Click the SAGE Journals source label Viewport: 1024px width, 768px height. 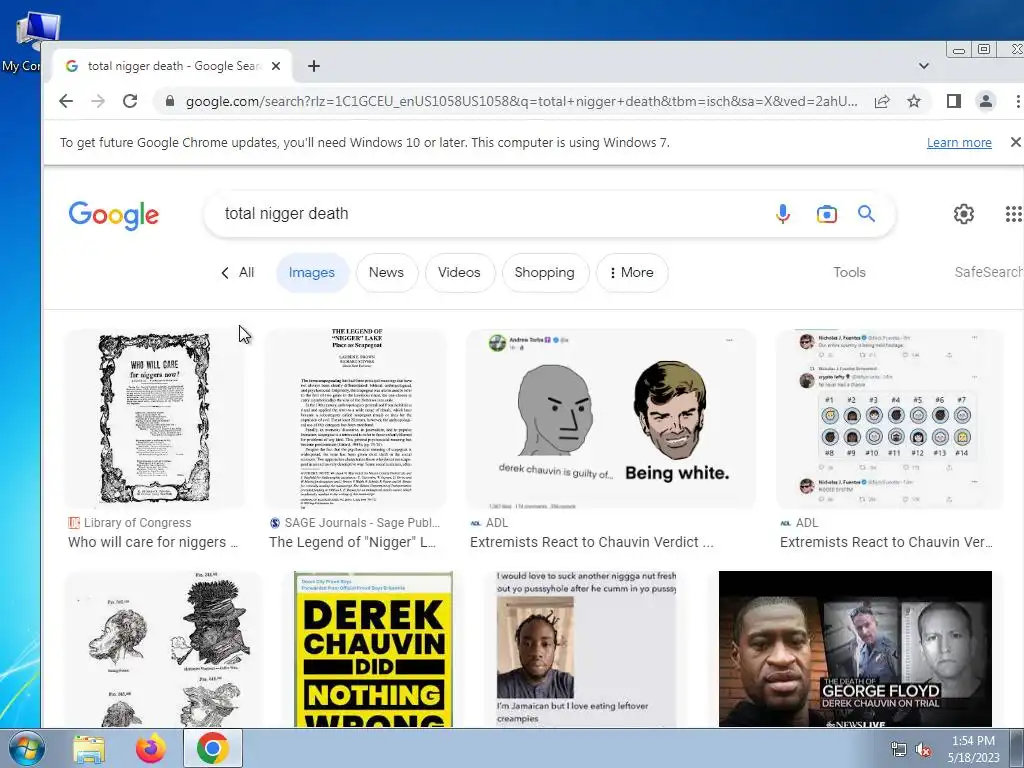click(362, 522)
